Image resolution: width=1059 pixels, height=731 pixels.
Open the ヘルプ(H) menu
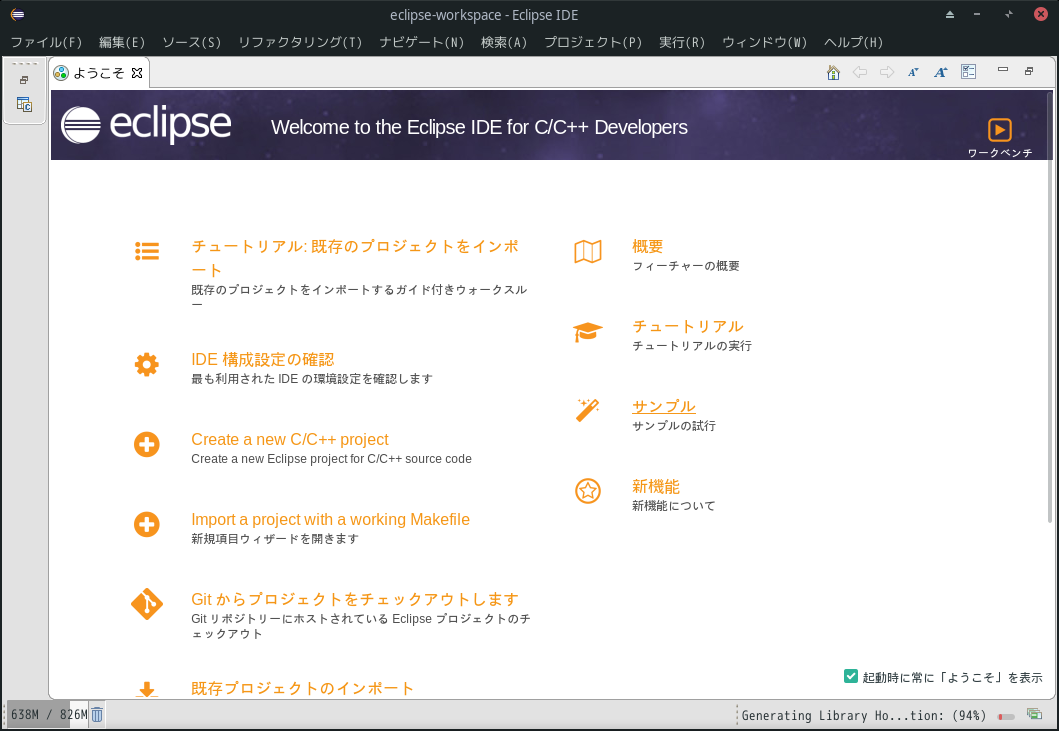853,42
